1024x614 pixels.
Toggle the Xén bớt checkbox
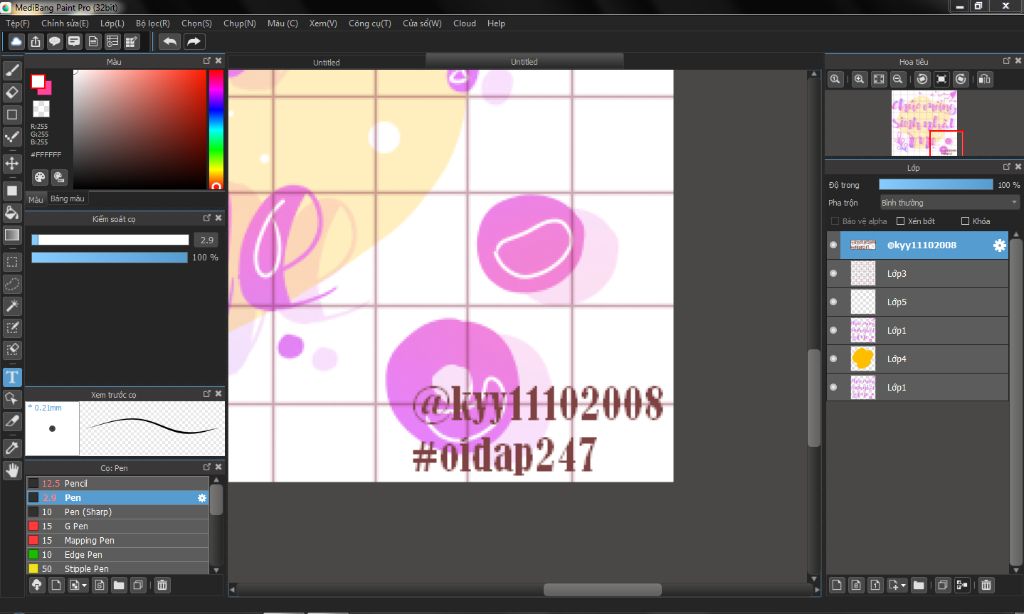click(x=901, y=221)
